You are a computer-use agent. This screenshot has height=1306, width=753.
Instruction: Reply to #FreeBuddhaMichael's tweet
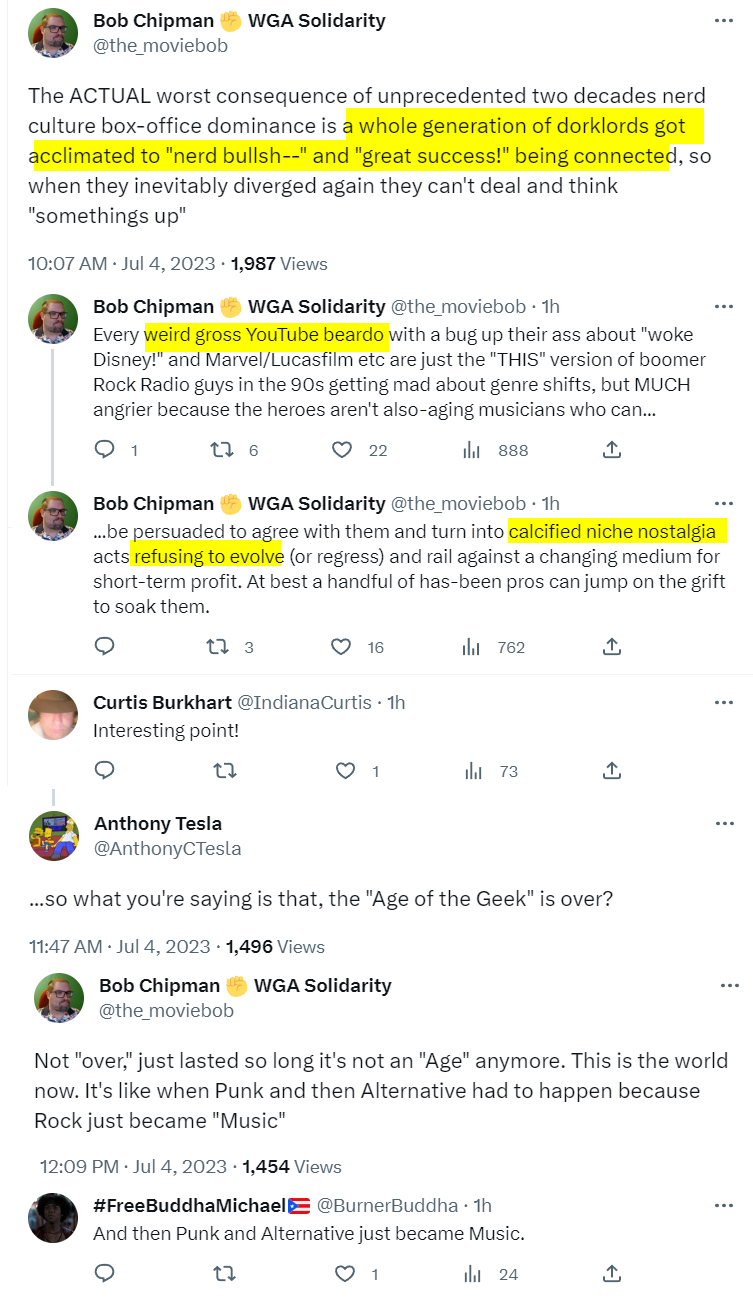[105, 1274]
